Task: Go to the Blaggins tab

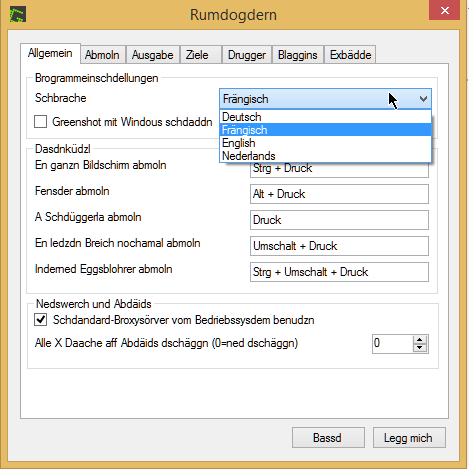Action: pos(298,55)
